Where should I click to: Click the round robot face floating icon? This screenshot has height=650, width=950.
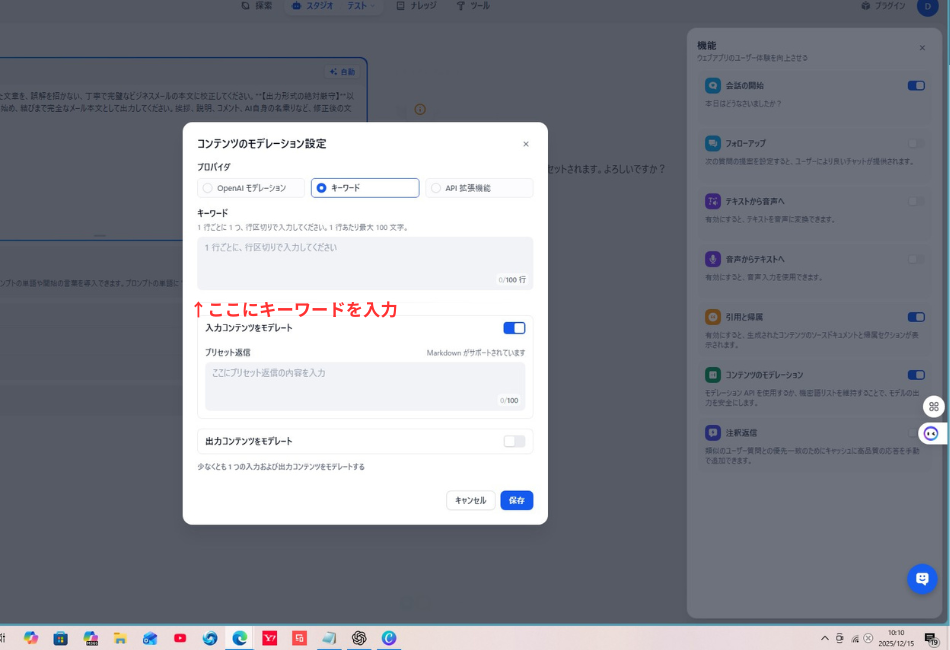coord(932,433)
